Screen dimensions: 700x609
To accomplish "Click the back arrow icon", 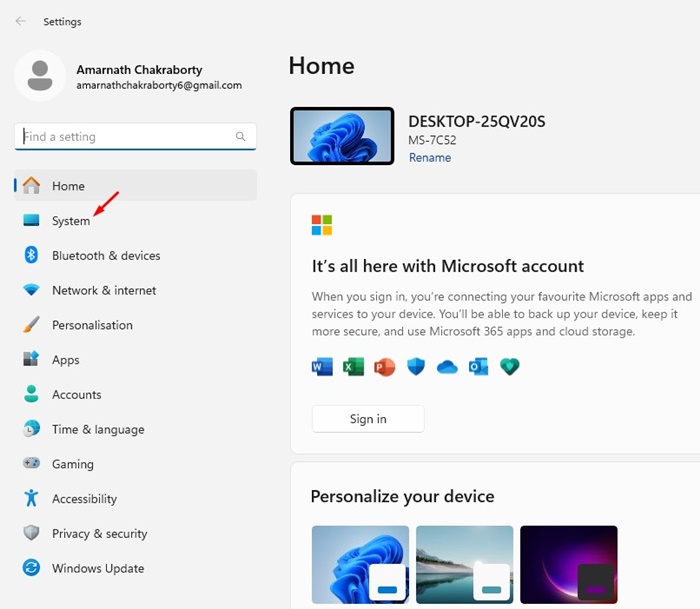I will point(21,21).
